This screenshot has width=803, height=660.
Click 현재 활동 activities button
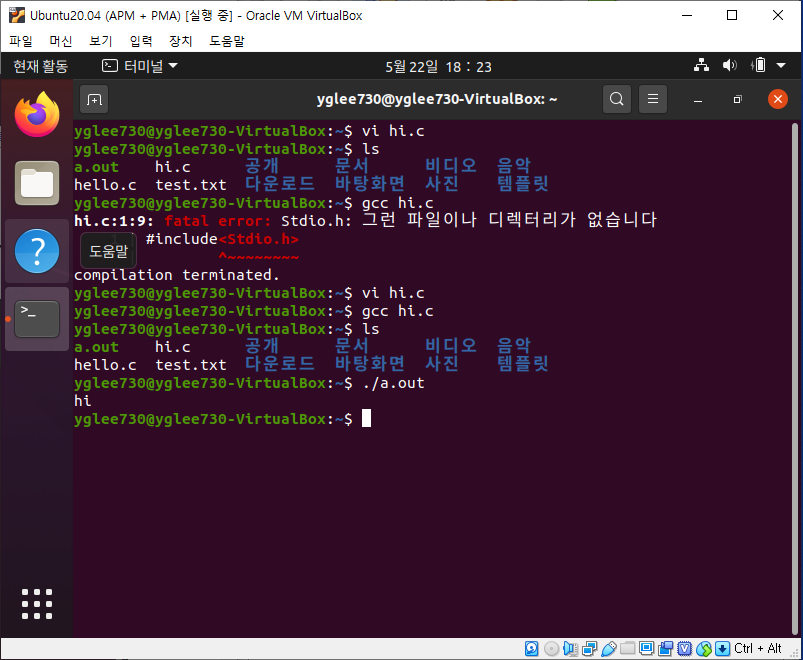(x=40, y=66)
